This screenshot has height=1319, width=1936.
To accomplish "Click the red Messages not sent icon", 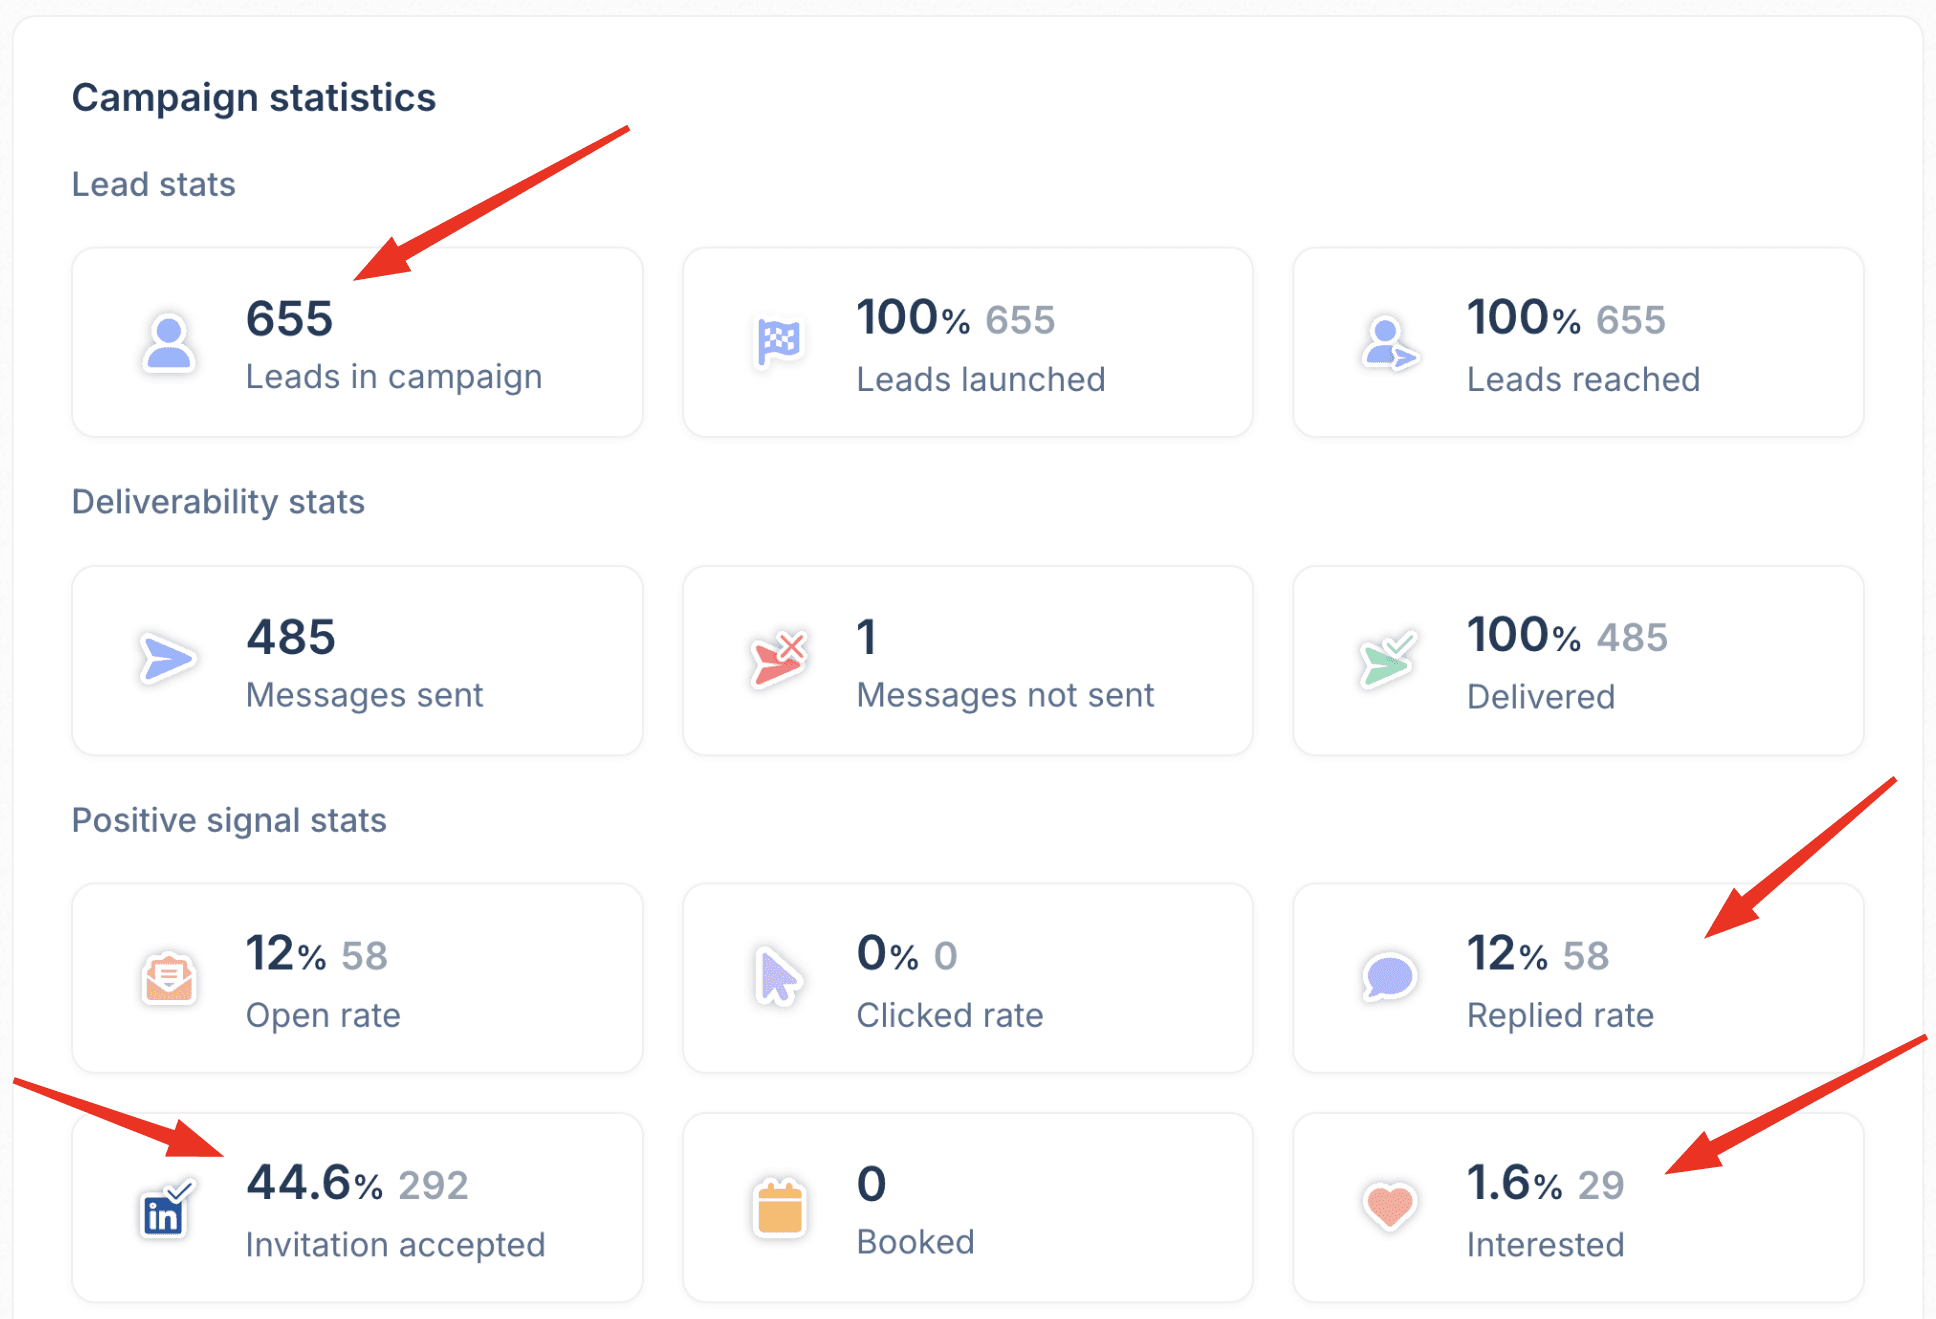I will (x=778, y=659).
